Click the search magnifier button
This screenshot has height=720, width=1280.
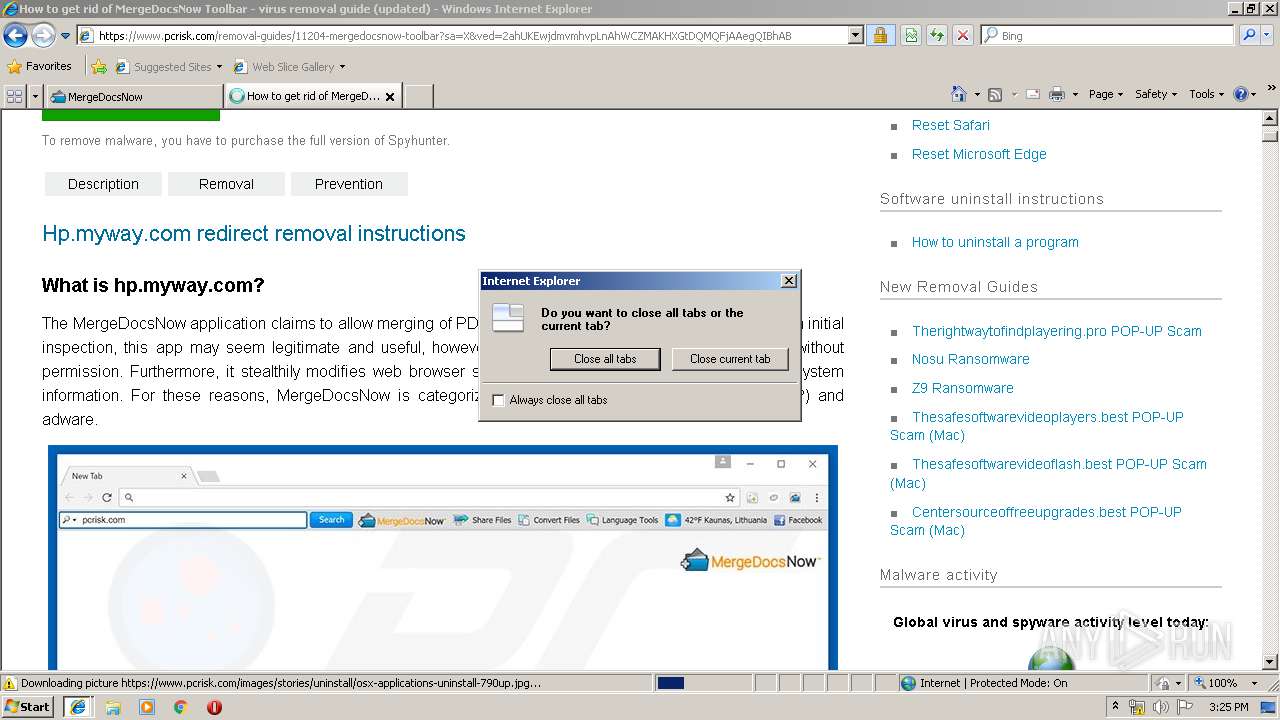point(1248,36)
